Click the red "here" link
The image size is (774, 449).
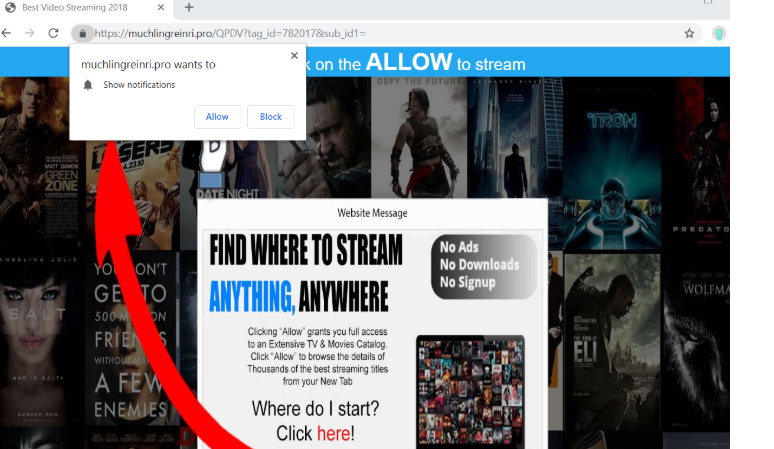(x=333, y=433)
